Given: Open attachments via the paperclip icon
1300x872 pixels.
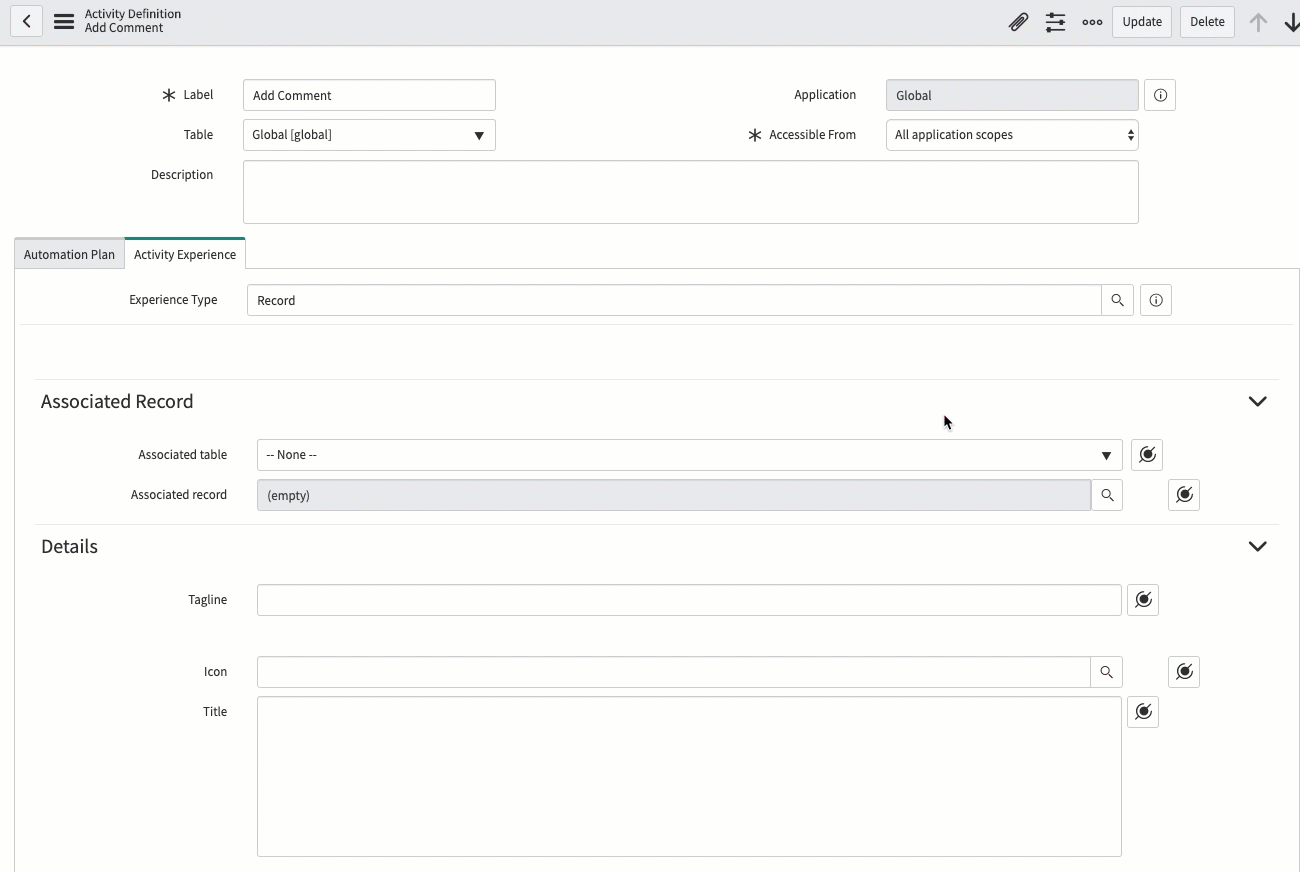Looking at the screenshot, I should (1018, 21).
